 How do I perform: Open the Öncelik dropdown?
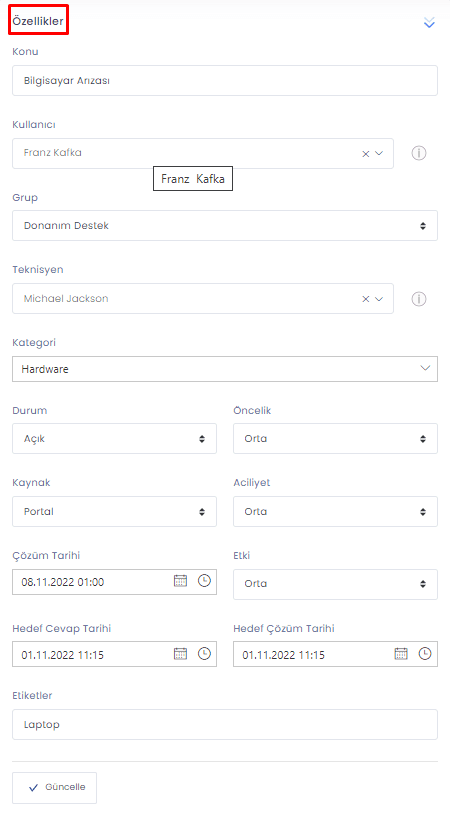[x=335, y=439]
